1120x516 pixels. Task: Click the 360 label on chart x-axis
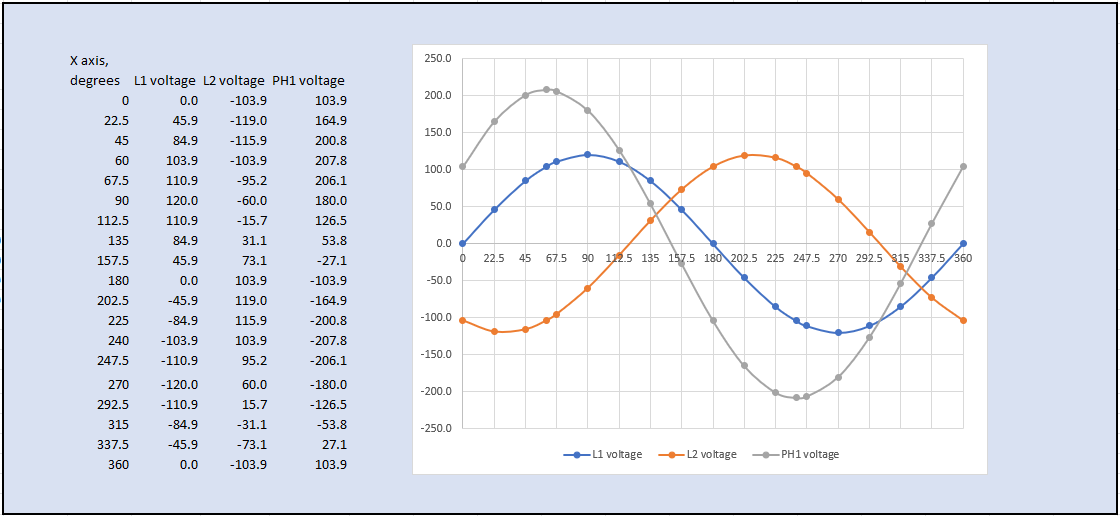pos(963,258)
